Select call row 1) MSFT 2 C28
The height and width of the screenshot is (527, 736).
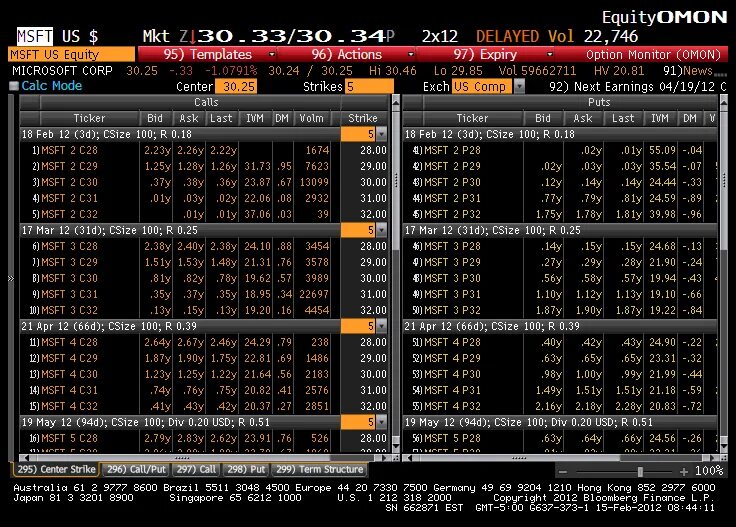(x=204, y=150)
